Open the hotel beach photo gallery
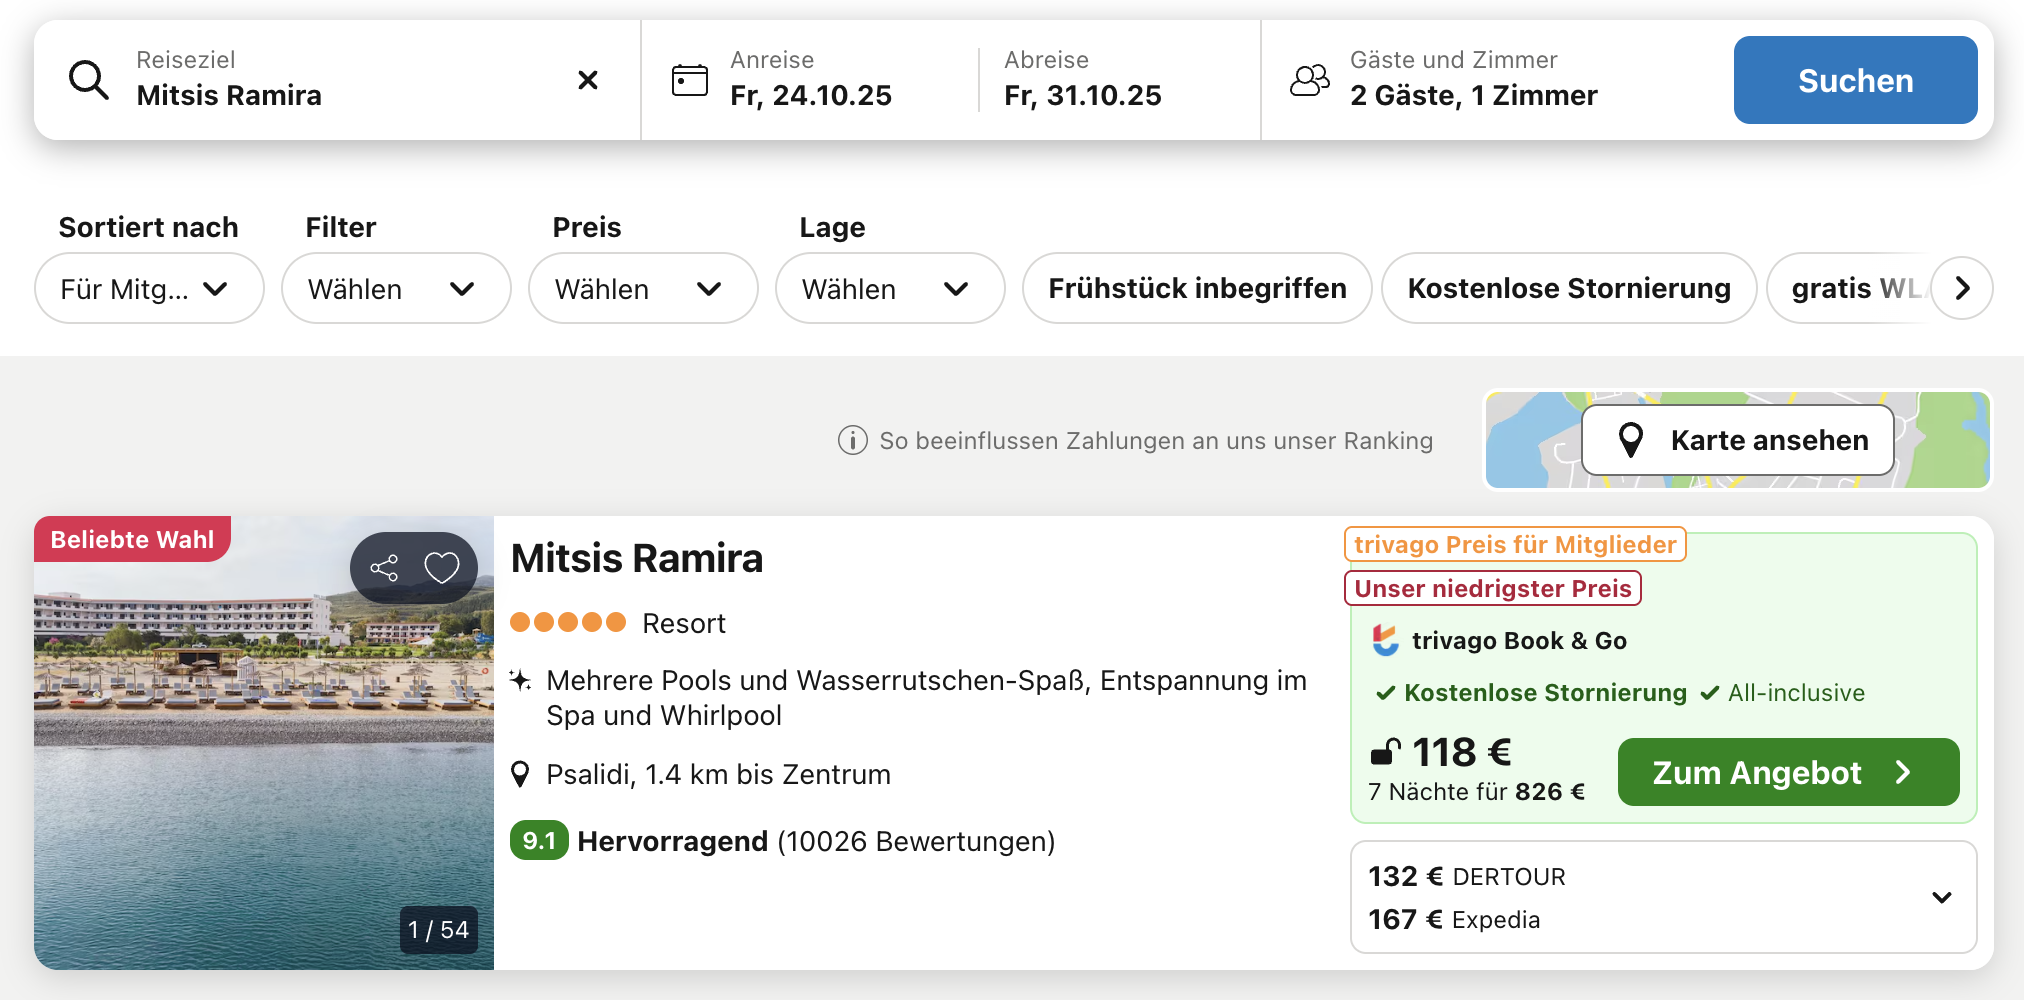 coord(264,743)
